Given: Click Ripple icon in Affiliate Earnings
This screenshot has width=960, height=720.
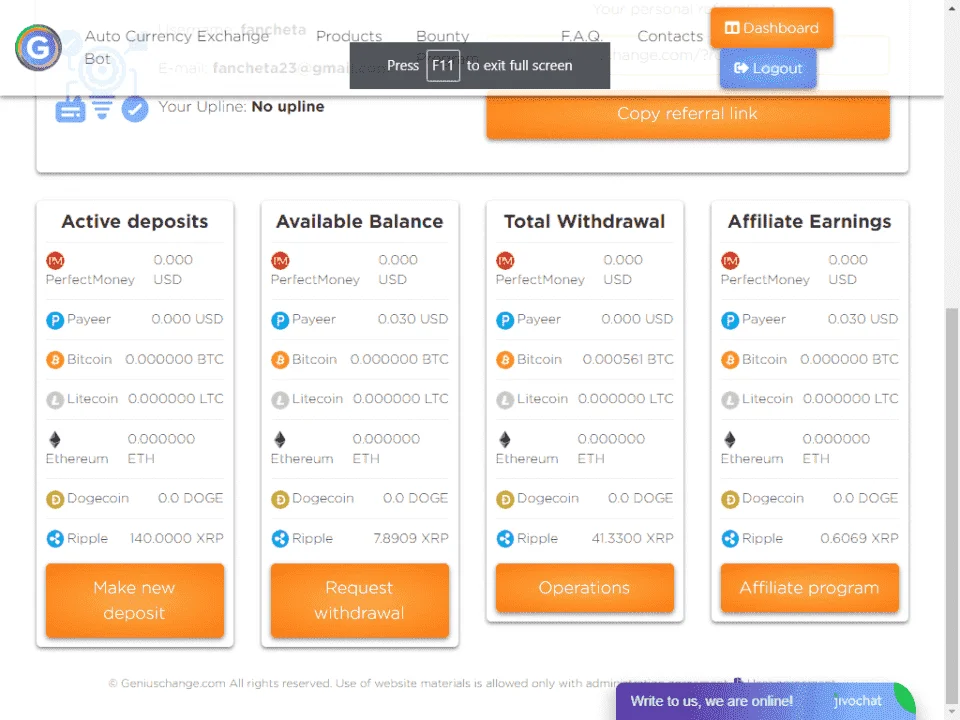Looking at the screenshot, I should tap(730, 539).
